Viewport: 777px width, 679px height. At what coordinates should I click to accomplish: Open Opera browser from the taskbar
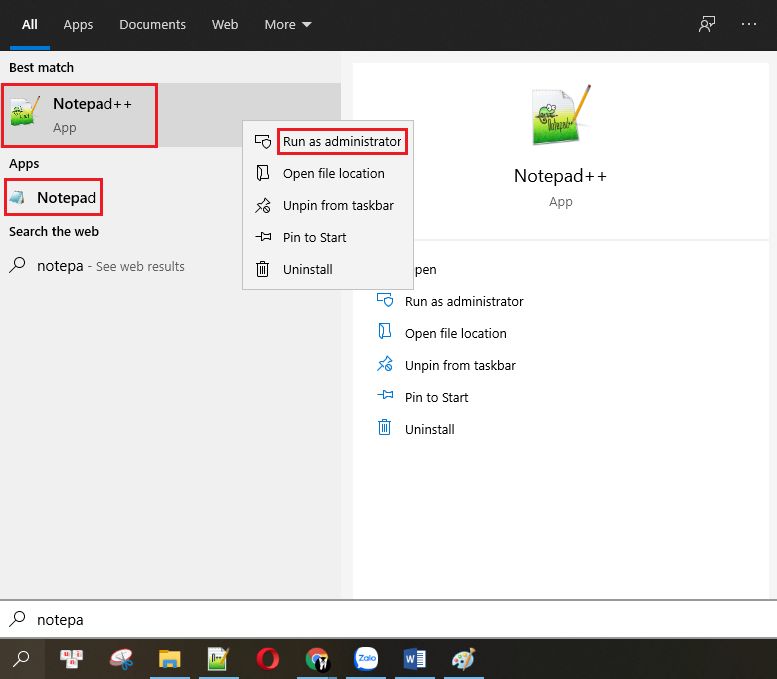point(268,659)
